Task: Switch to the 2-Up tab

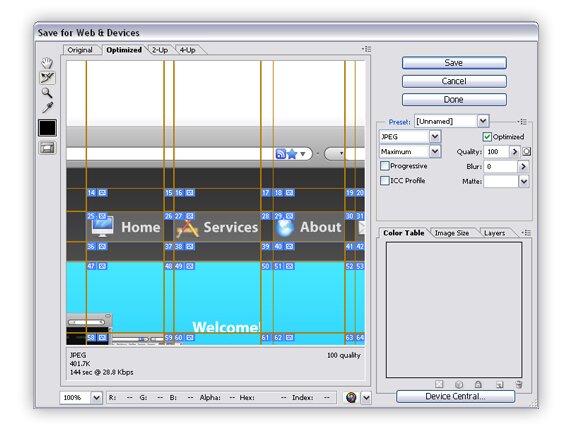Action: tap(160, 50)
